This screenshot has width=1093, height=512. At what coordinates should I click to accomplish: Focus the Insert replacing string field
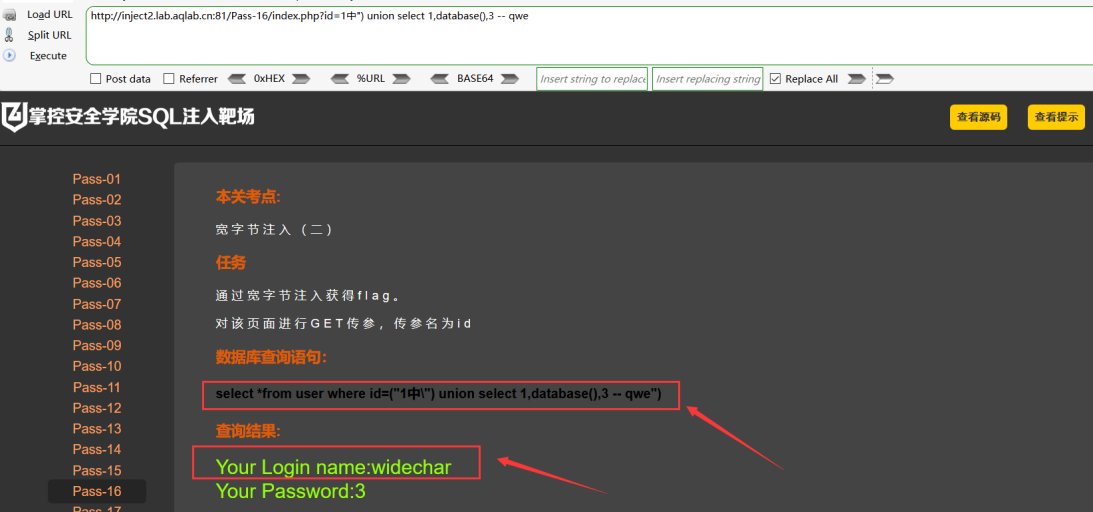pos(708,79)
